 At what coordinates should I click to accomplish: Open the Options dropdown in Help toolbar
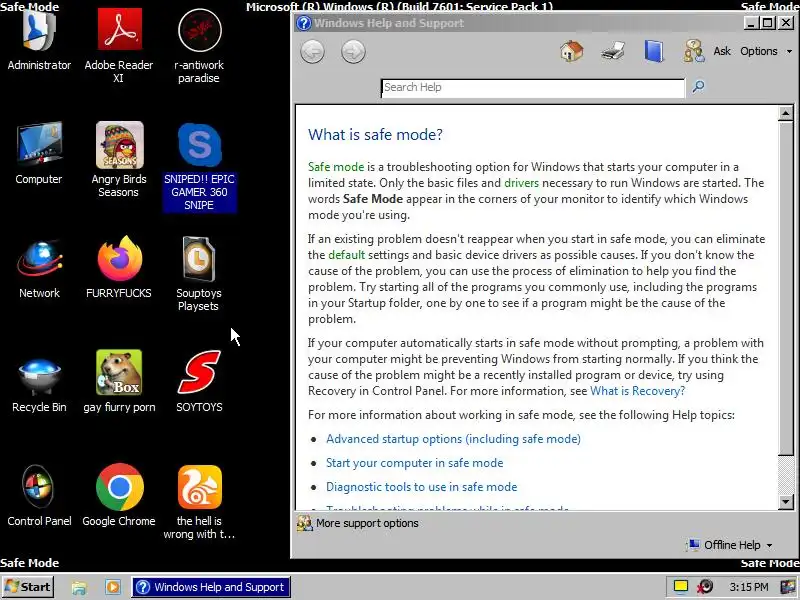[766, 51]
